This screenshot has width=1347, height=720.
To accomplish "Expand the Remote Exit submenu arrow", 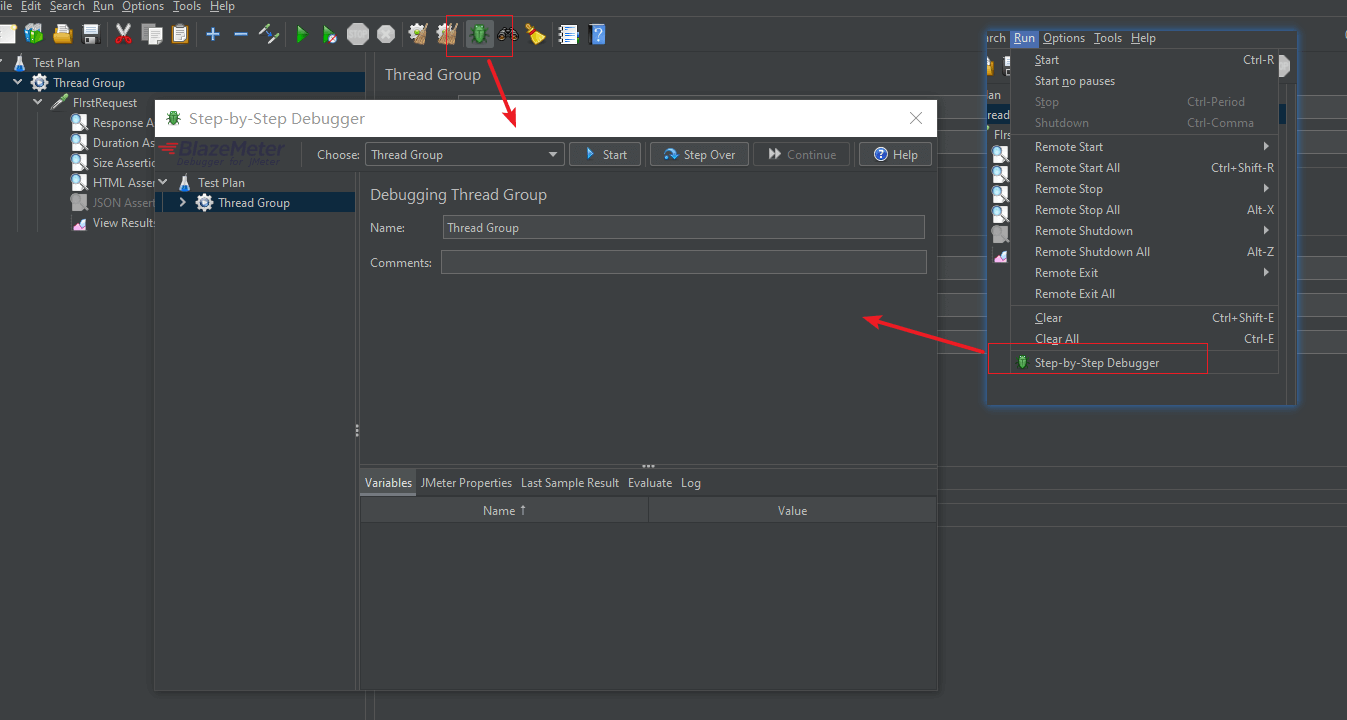I will 1266,273.
